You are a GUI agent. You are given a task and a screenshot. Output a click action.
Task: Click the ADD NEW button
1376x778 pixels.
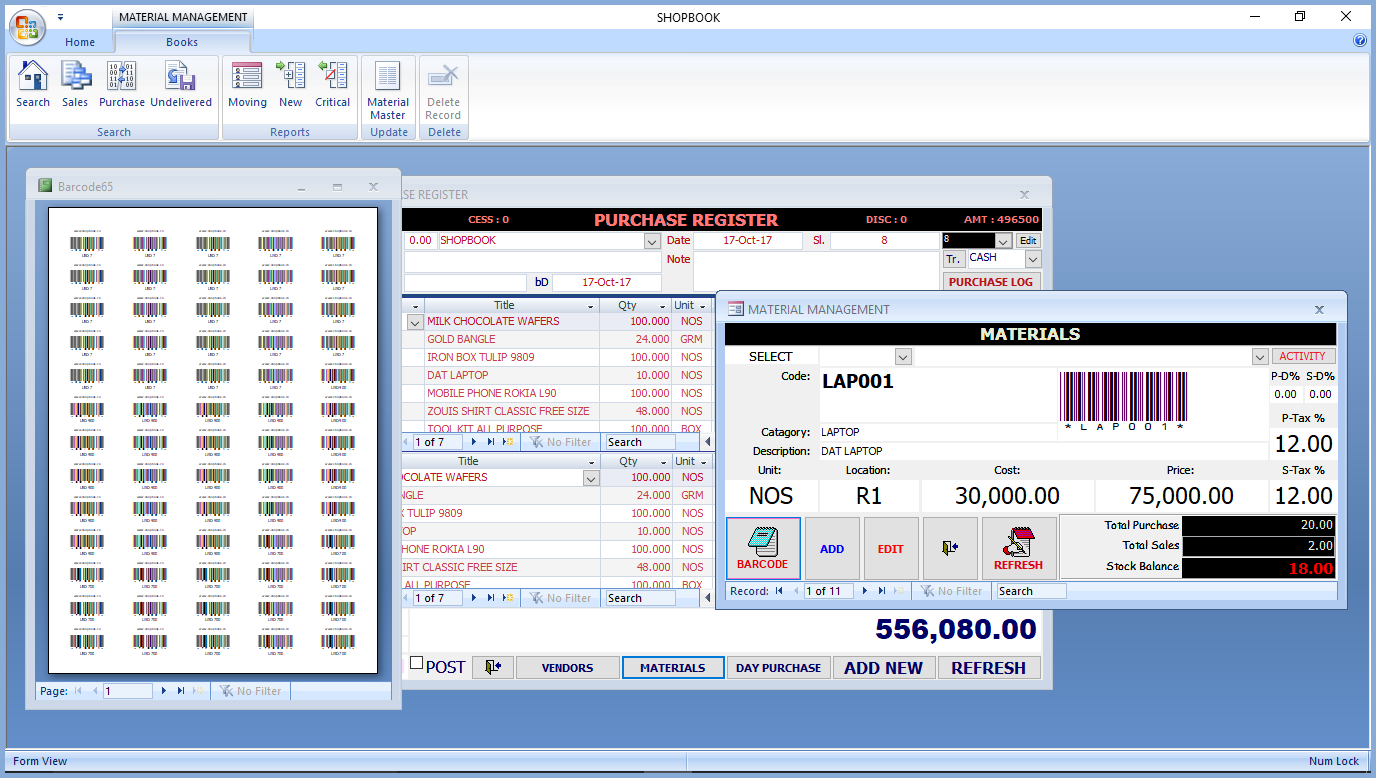[x=884, y=667]
